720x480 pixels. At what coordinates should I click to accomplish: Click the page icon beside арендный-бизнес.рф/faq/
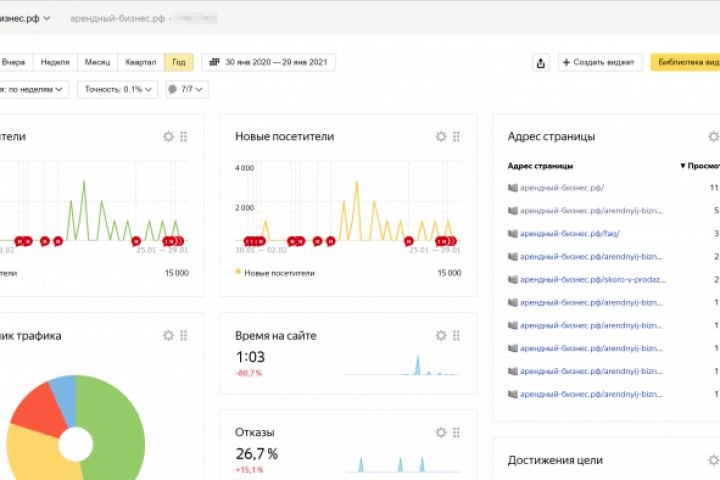[x=512, y=233]
